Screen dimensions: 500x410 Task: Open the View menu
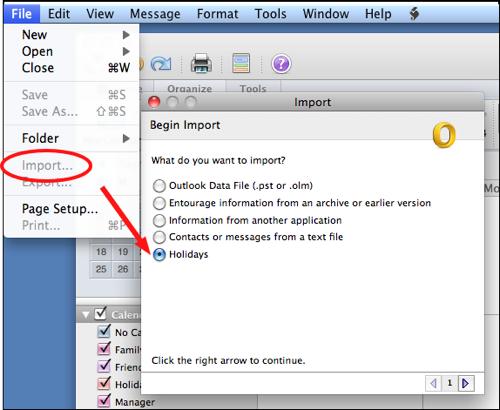pos(100,14)
